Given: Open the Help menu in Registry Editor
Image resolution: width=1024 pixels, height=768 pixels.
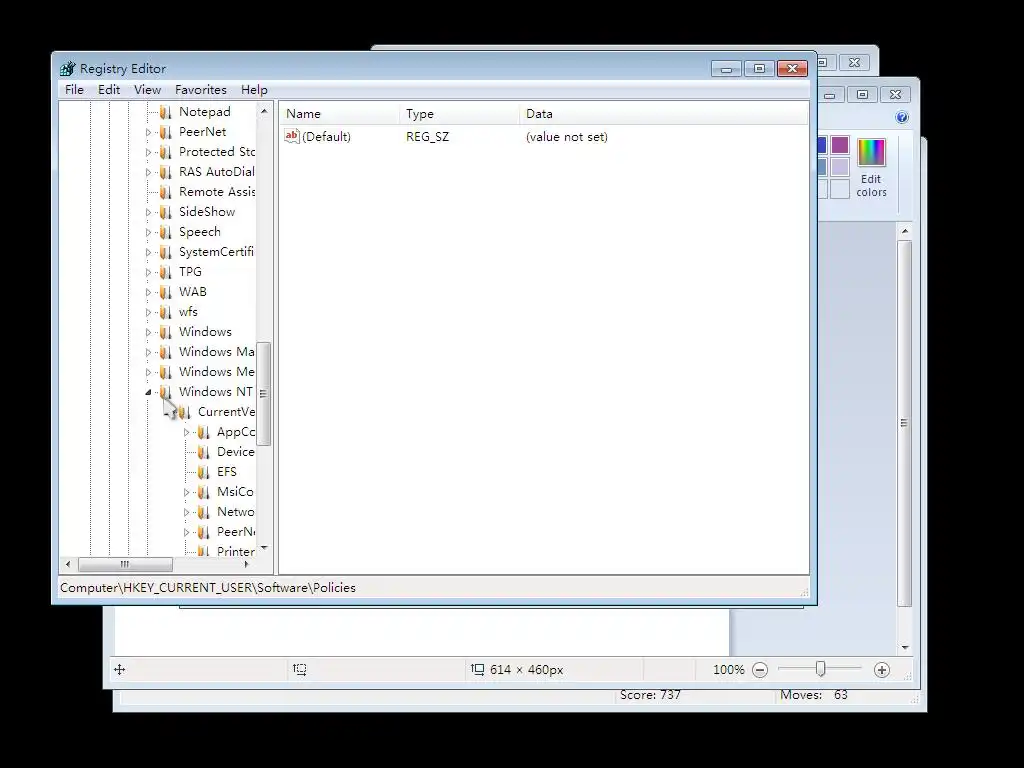Looking at the screenshot, I should click(x=254, y=89).
